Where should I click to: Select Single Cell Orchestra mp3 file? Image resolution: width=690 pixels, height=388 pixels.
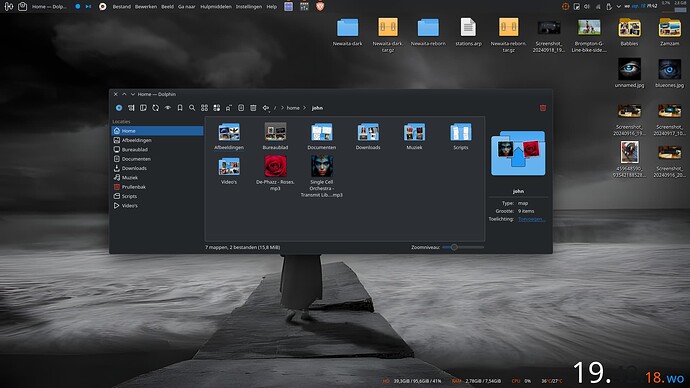(322, 176)
